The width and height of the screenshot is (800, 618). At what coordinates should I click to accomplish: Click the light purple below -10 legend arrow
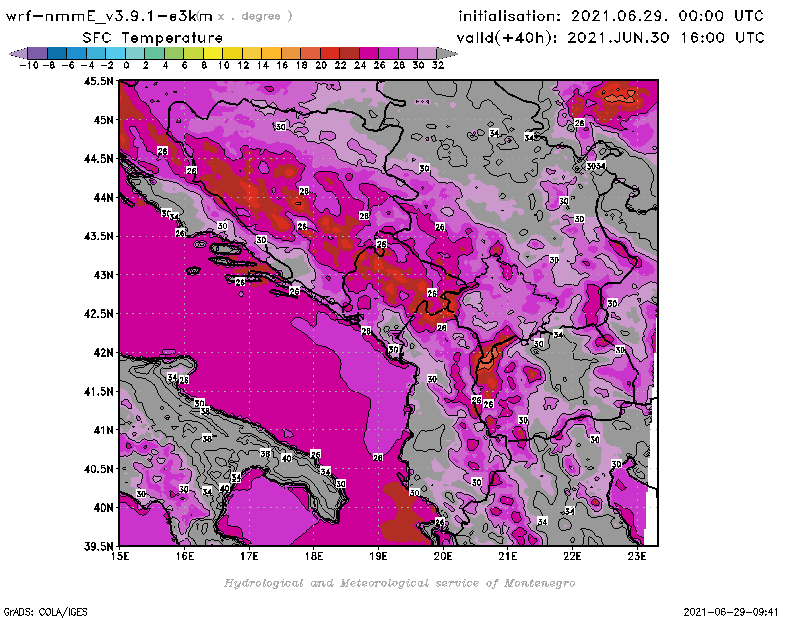coord(18,53)
